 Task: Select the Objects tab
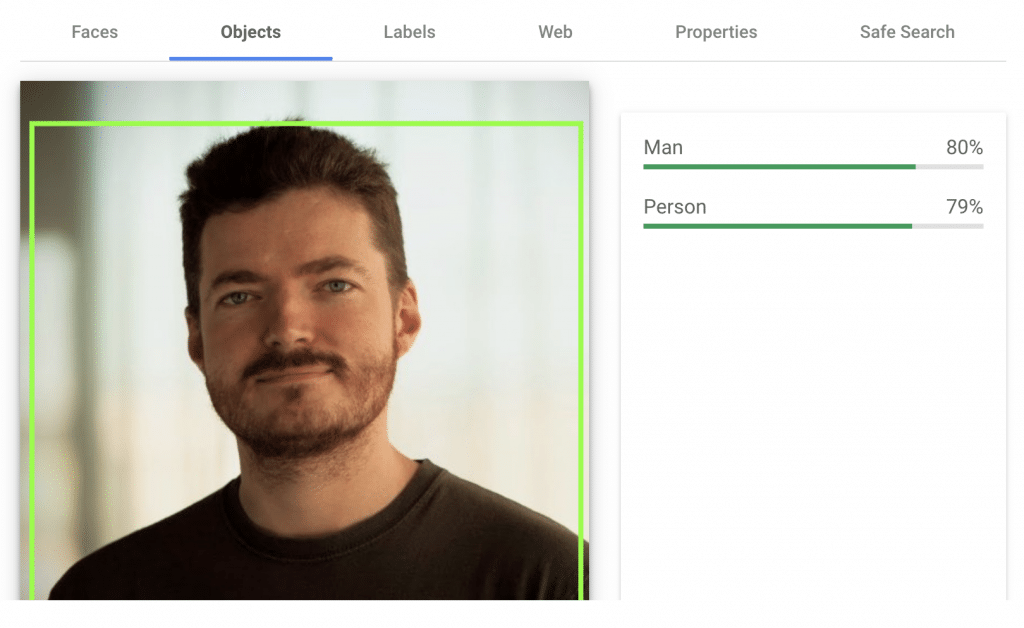[x=250, y=32]
